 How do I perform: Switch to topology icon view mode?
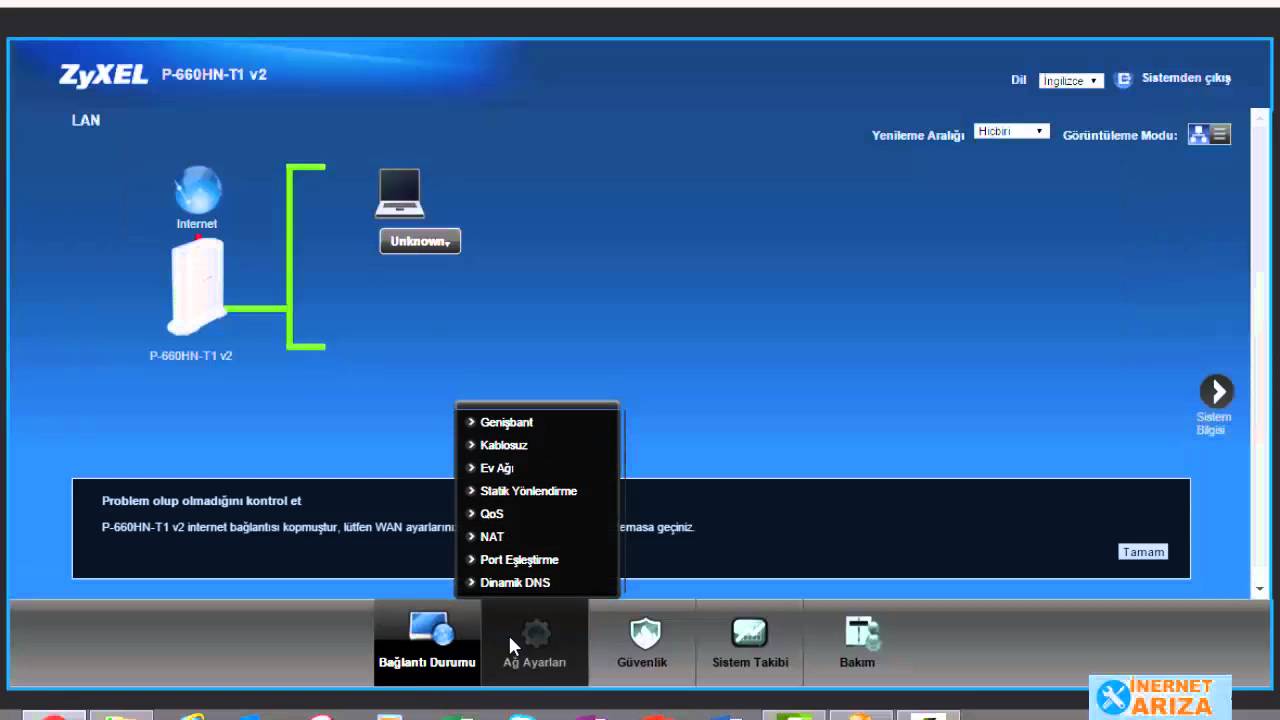[1198, 135]
